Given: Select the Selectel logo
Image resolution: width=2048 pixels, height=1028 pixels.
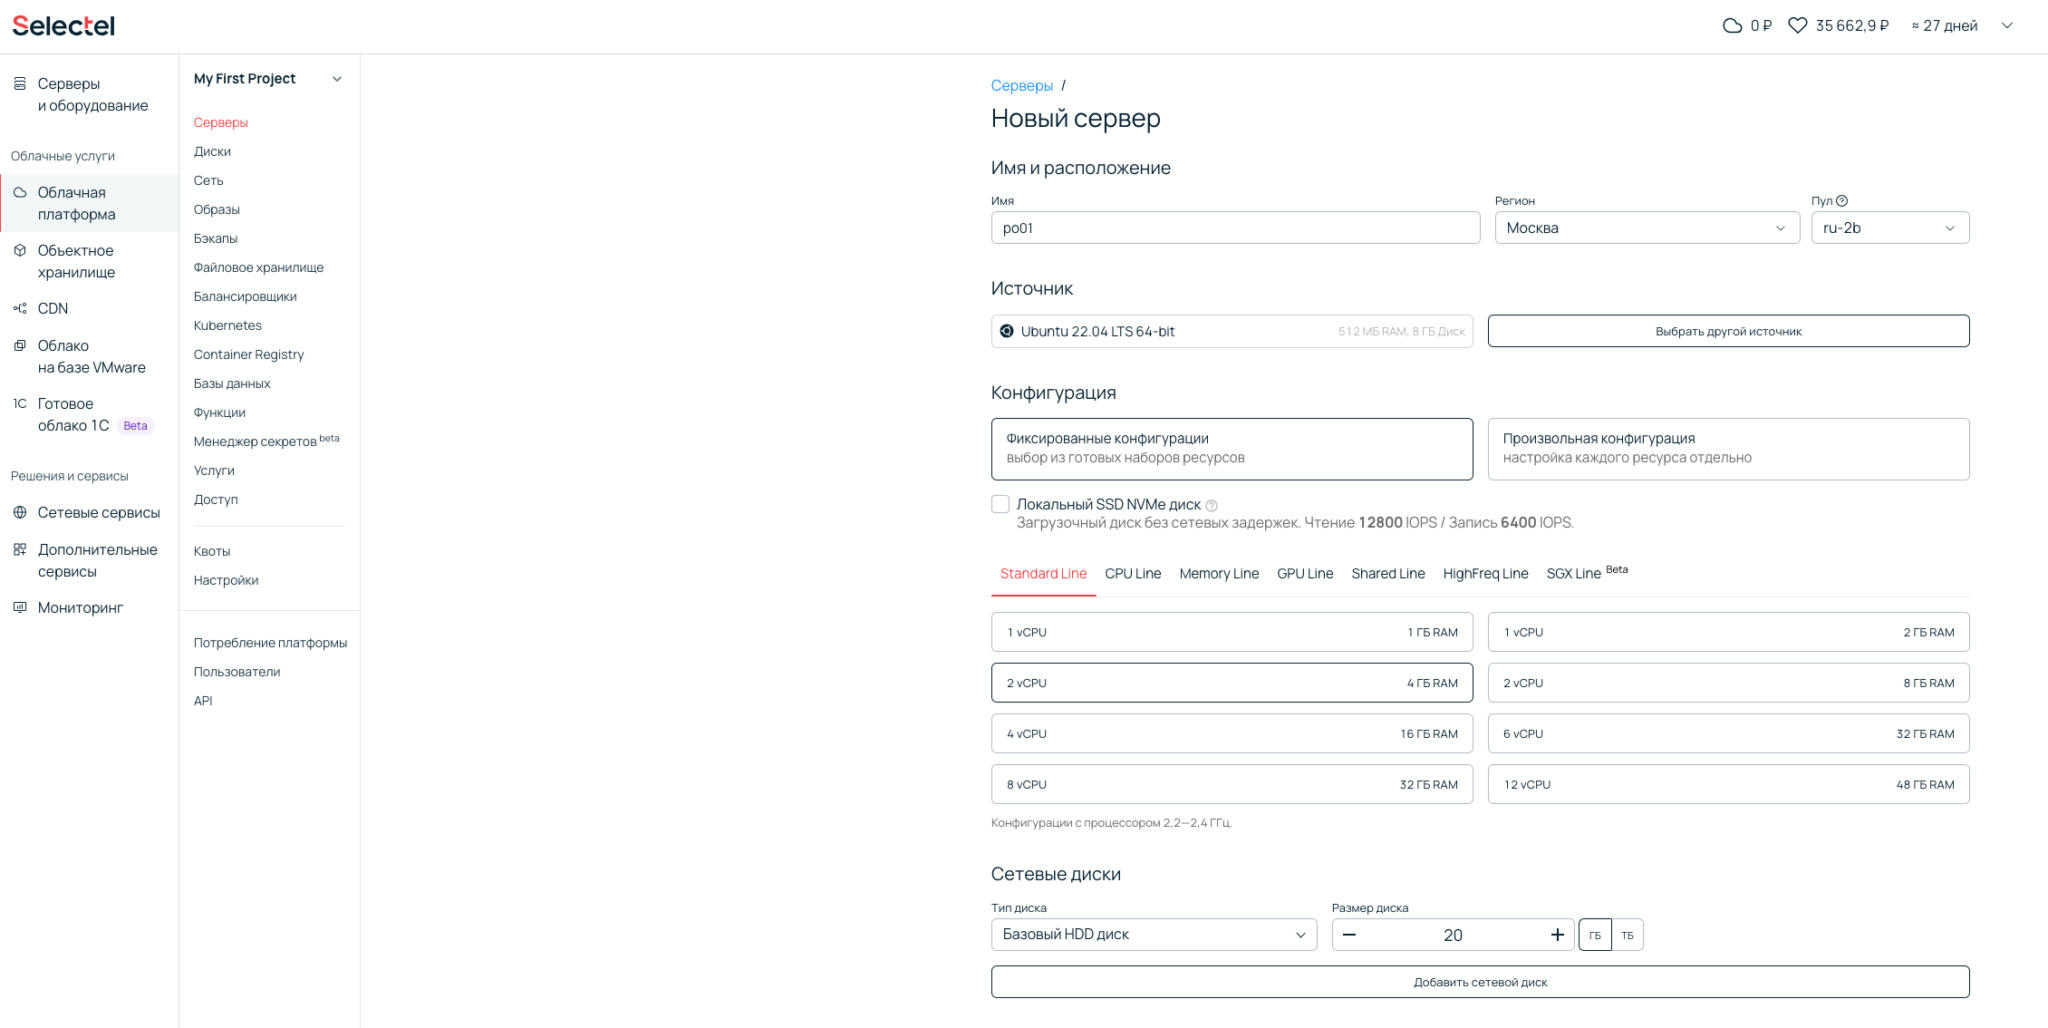Looking at the screenshot, I should [63, 25].
